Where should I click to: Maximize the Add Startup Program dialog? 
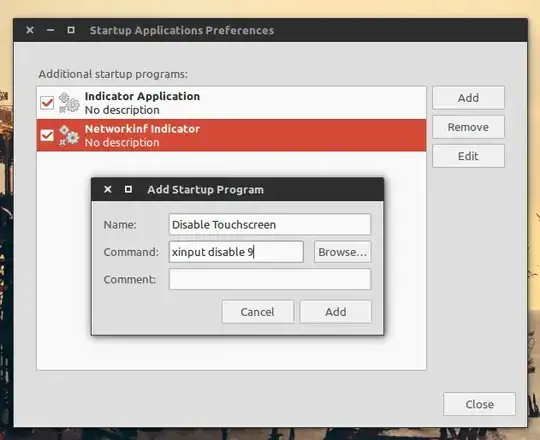(128, 189)
